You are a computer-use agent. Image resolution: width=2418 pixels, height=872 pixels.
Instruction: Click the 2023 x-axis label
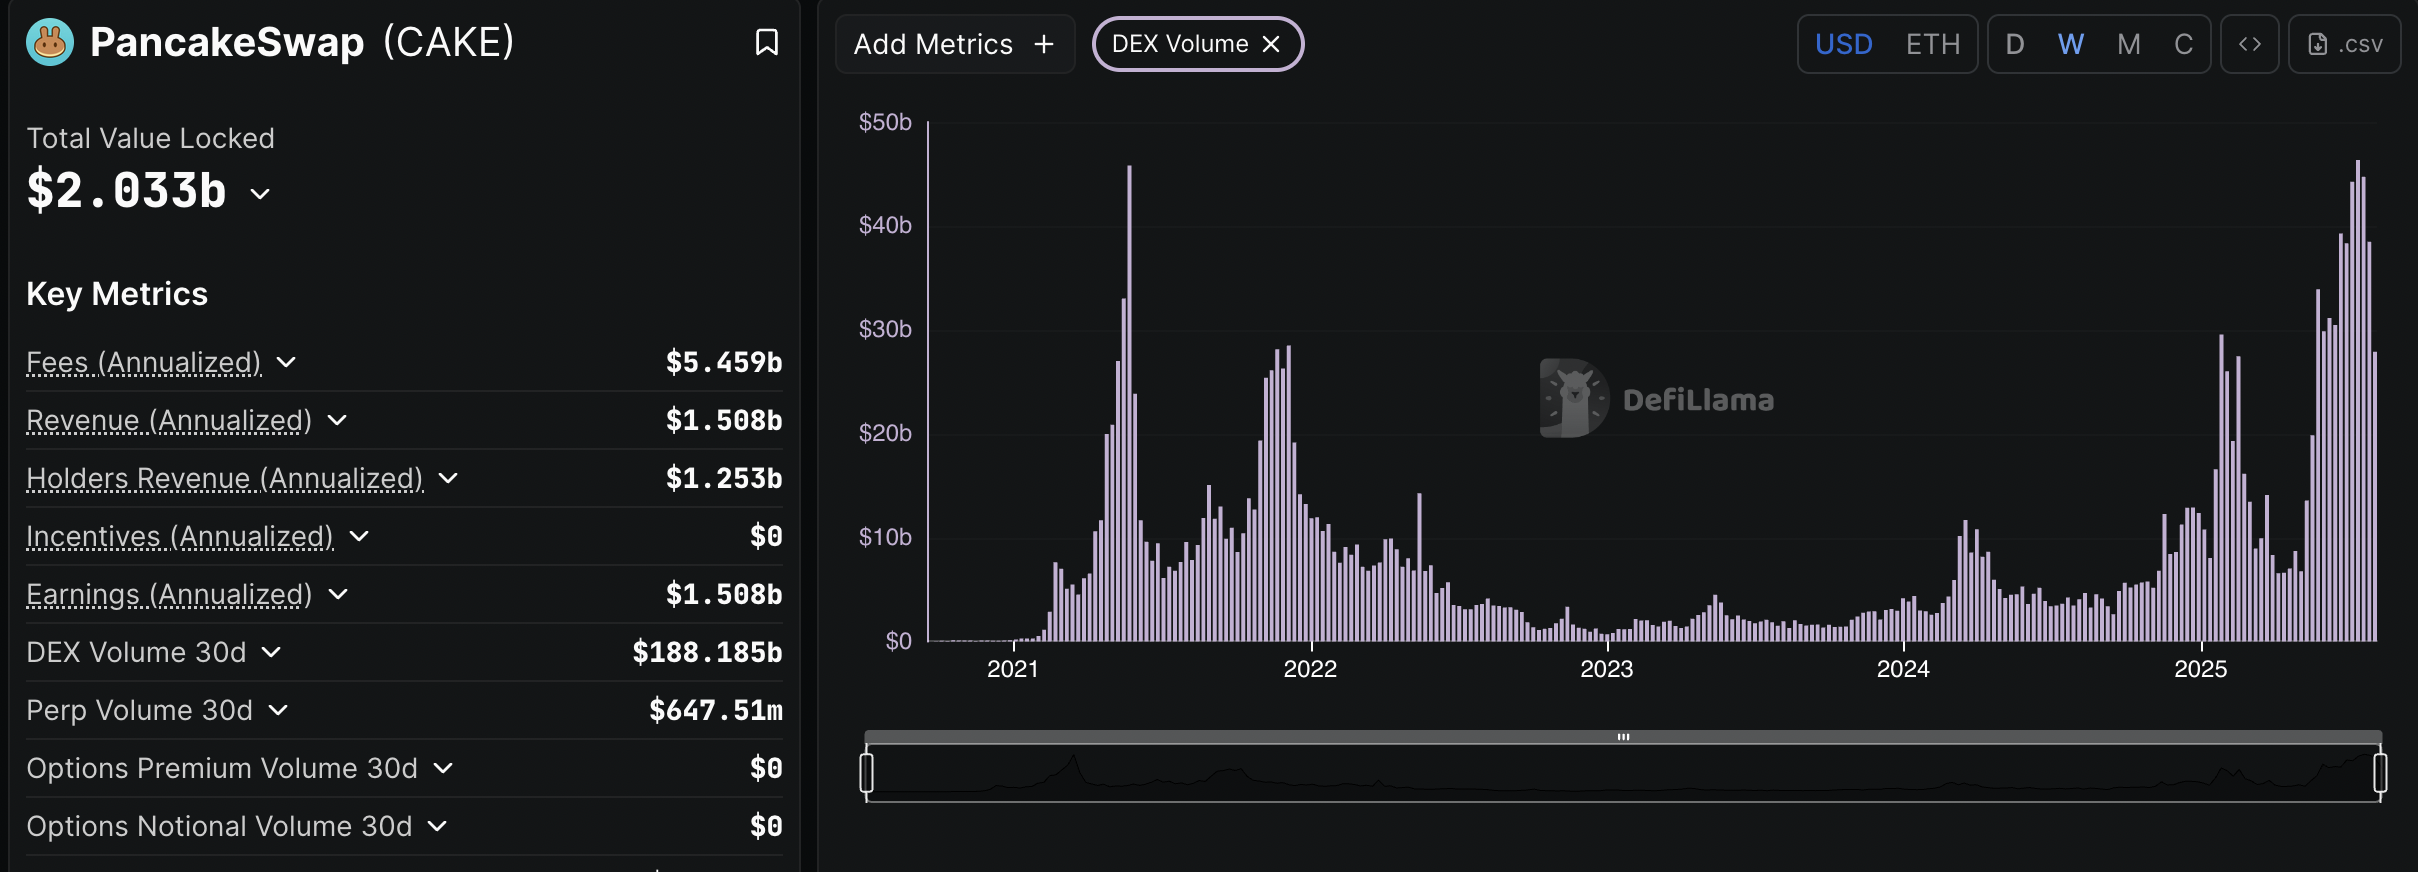1607,669
